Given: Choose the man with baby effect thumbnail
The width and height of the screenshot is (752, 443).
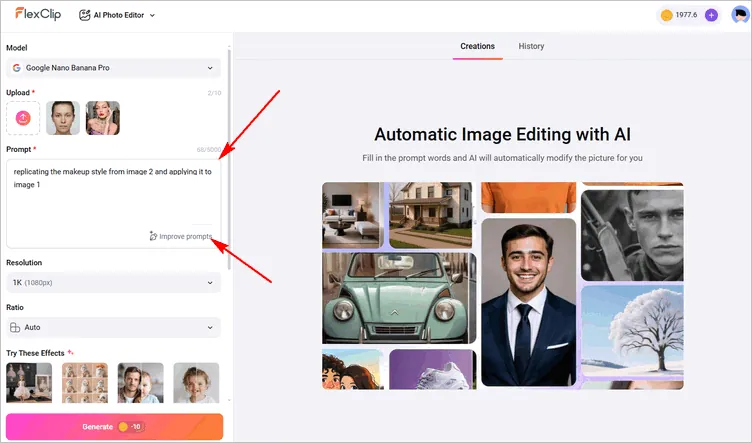Looking at the screenshot, I should (x=141, y=383).
